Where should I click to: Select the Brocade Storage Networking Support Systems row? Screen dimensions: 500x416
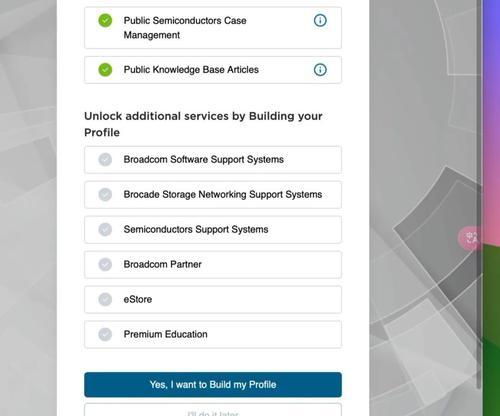pos(213,195)
